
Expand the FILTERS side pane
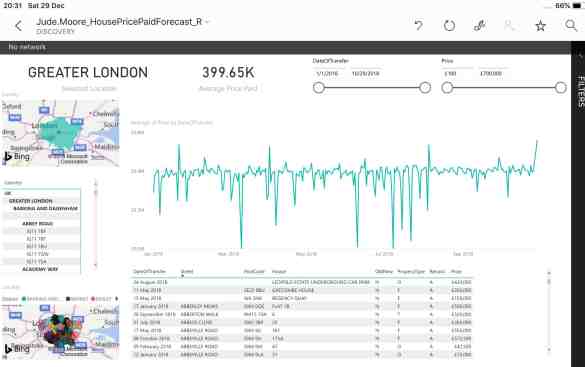pos(579,91)
